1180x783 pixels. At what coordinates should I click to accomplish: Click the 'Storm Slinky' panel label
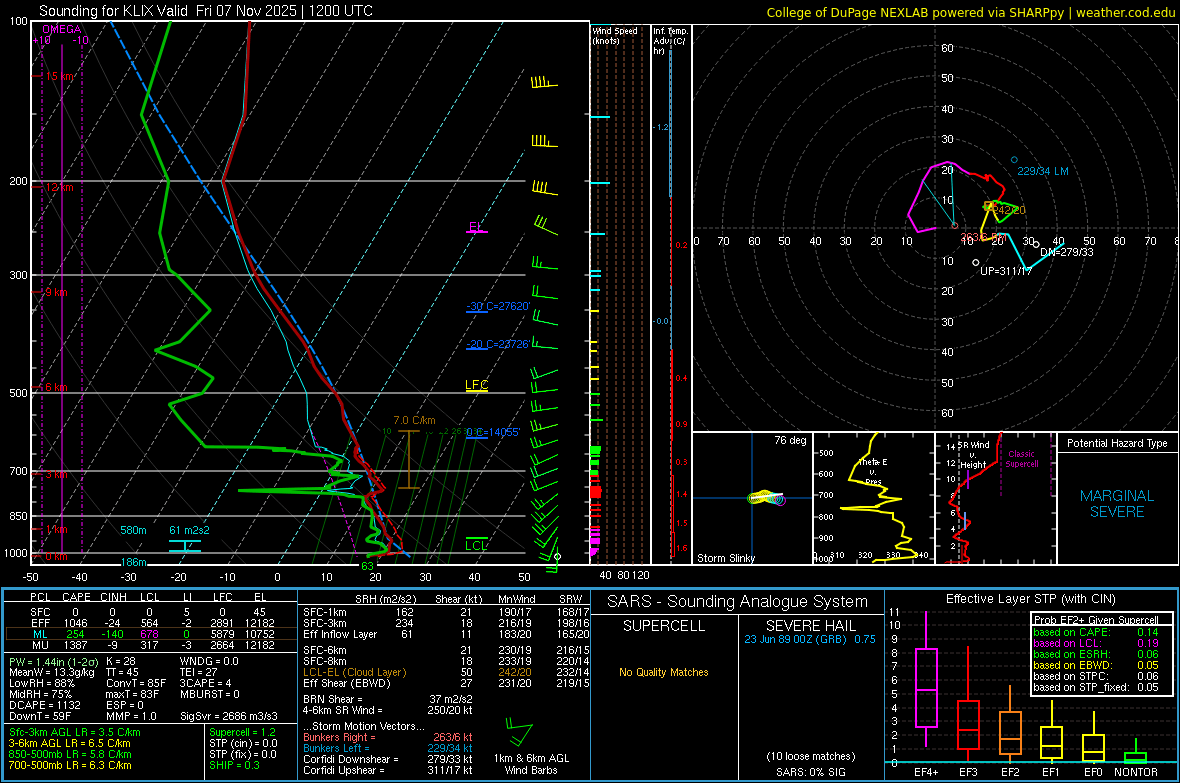[725, 558]
